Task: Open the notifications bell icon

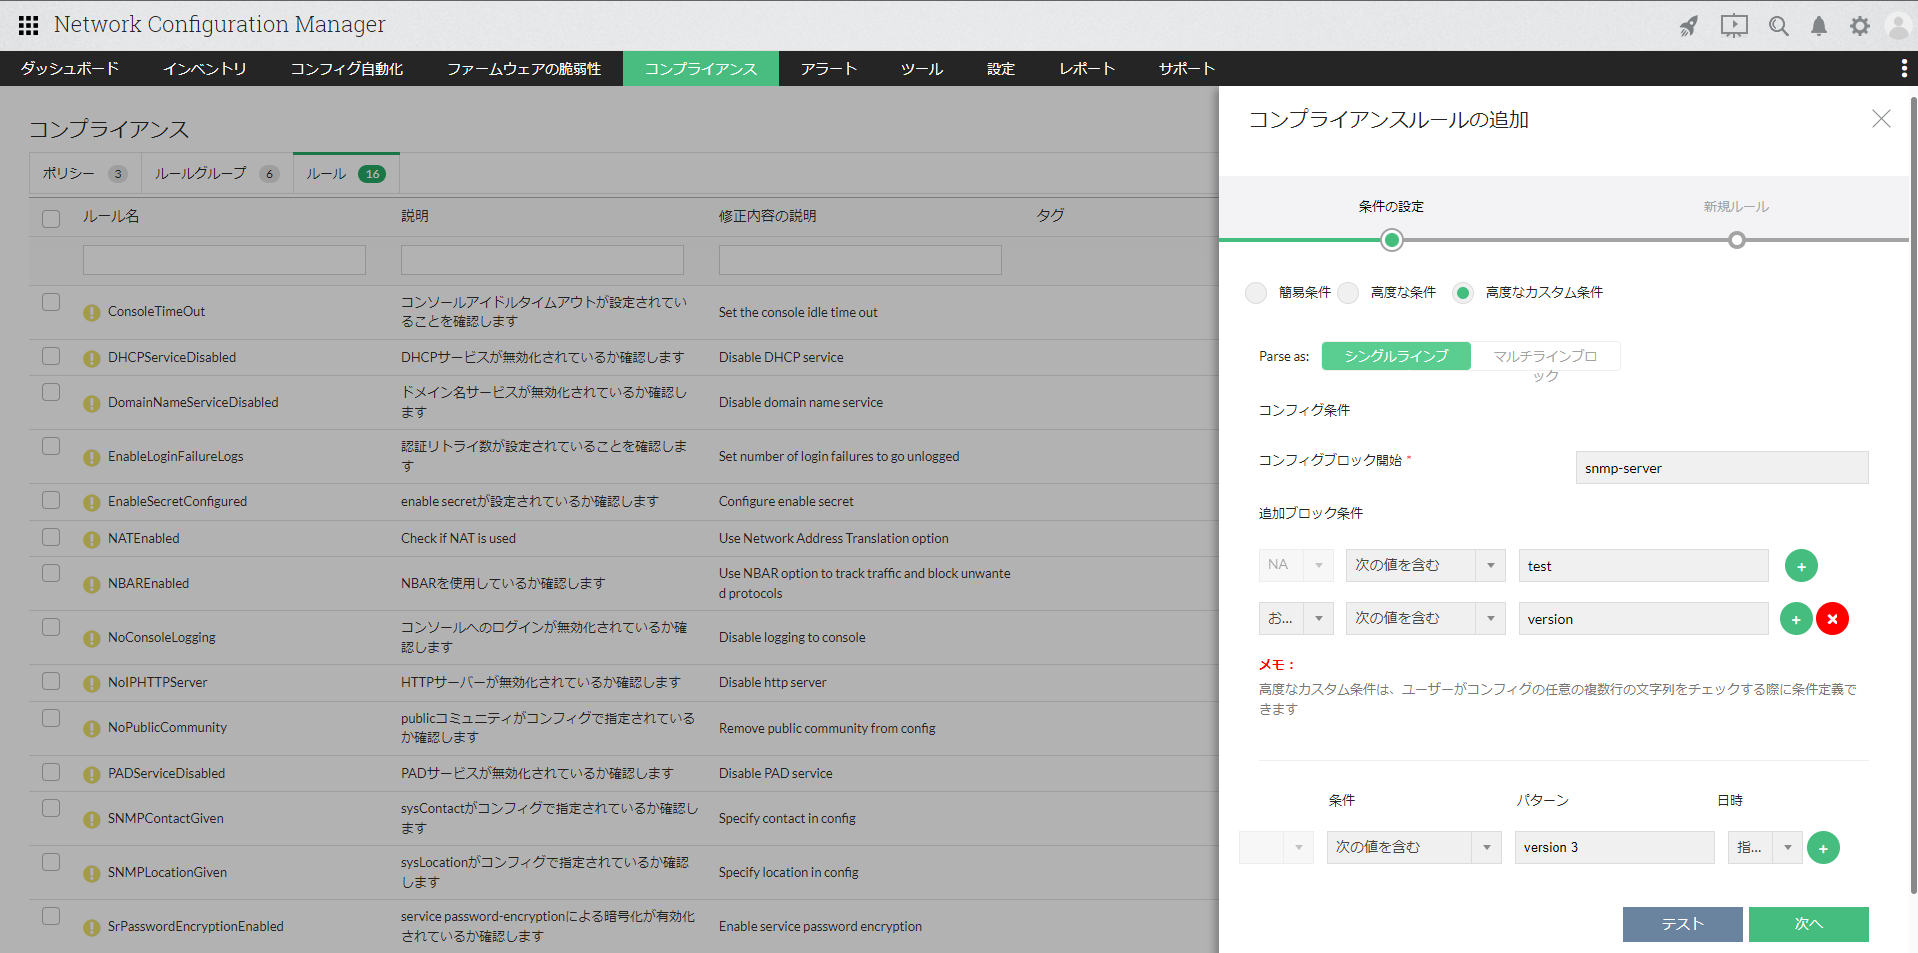Action: tap(1819, 26)
